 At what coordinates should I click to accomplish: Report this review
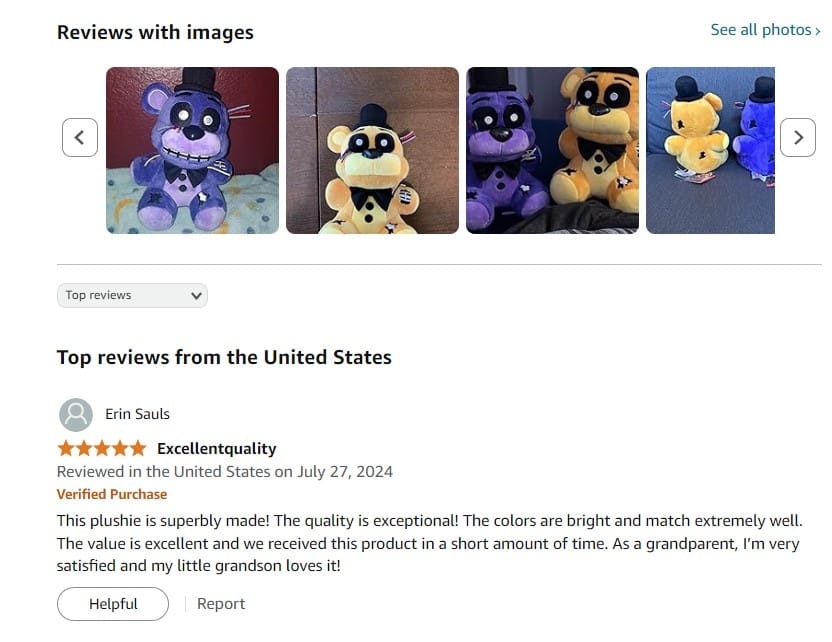(221, 604)
